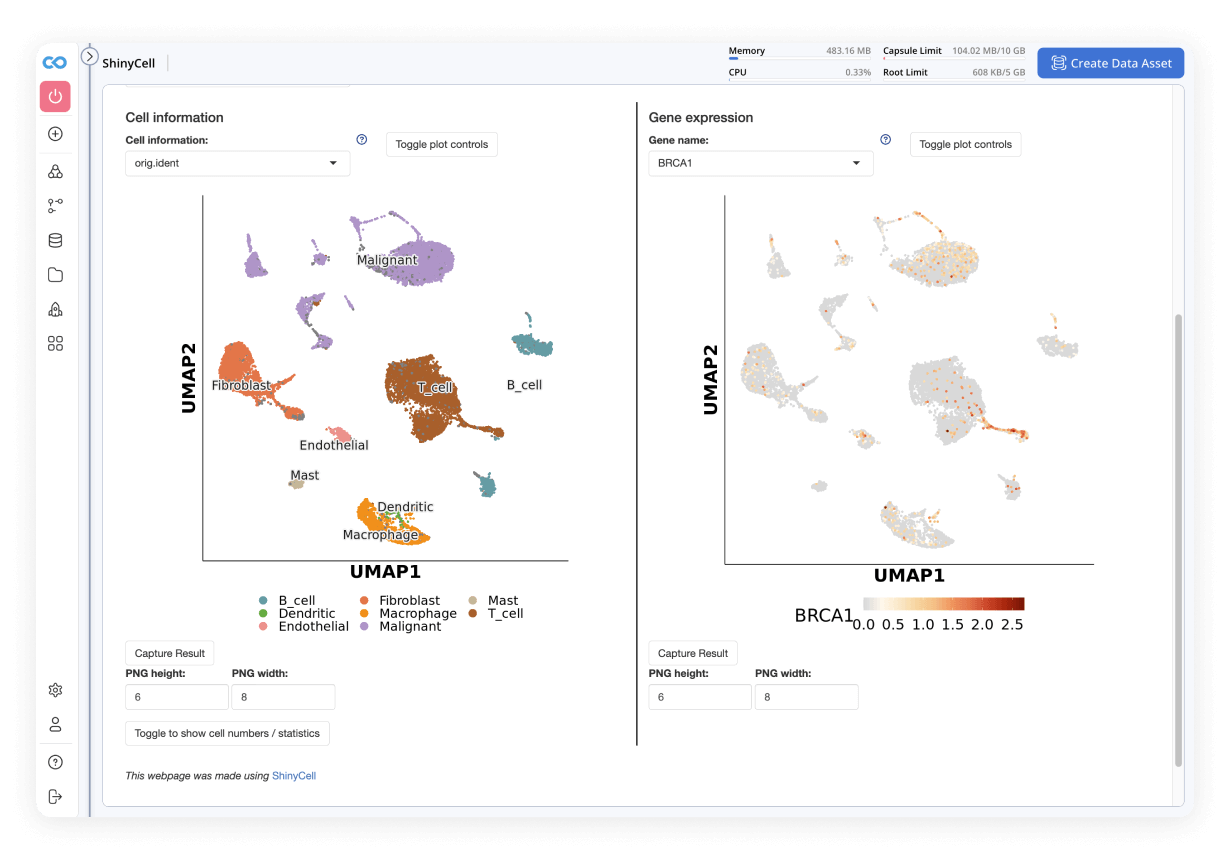Open the four-squares apps grid icon
Image resolution: width=1230 pixels, height=860 pixels.
pos(55,344)
